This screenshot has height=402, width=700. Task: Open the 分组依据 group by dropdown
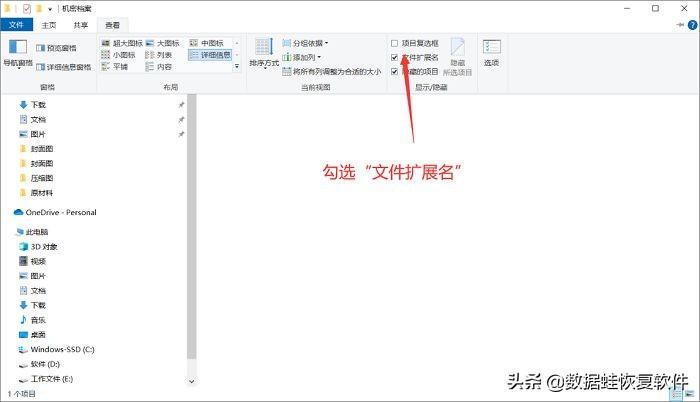pos(305,44)
